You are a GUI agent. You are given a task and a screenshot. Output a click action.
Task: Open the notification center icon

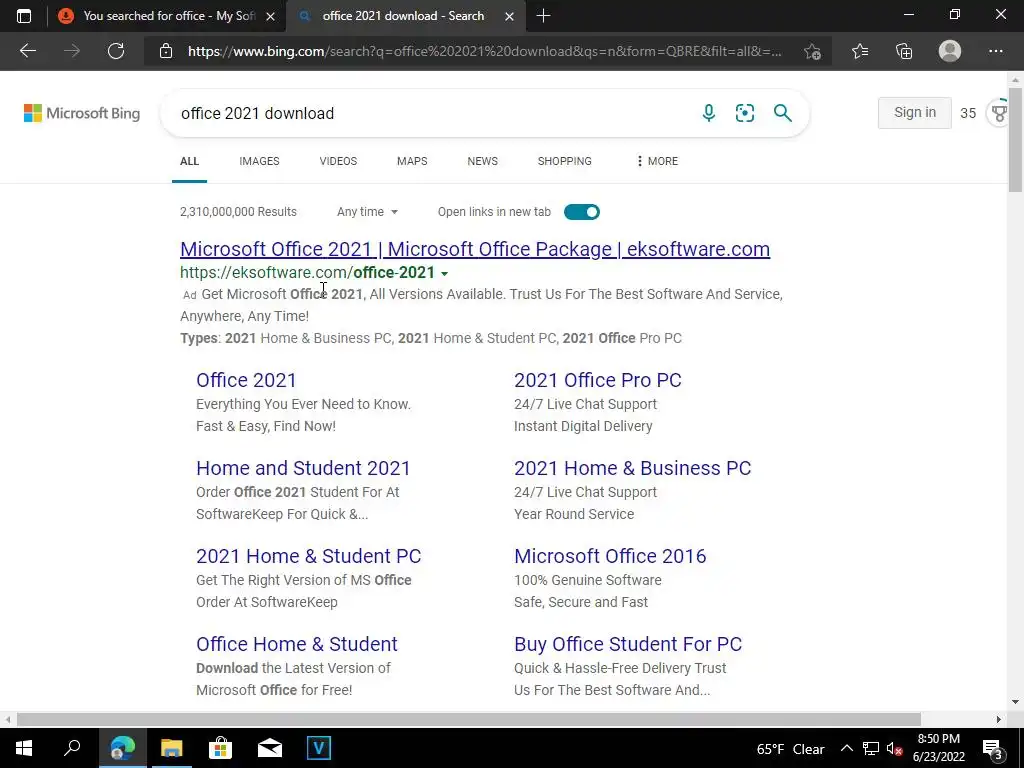point(993,749)
